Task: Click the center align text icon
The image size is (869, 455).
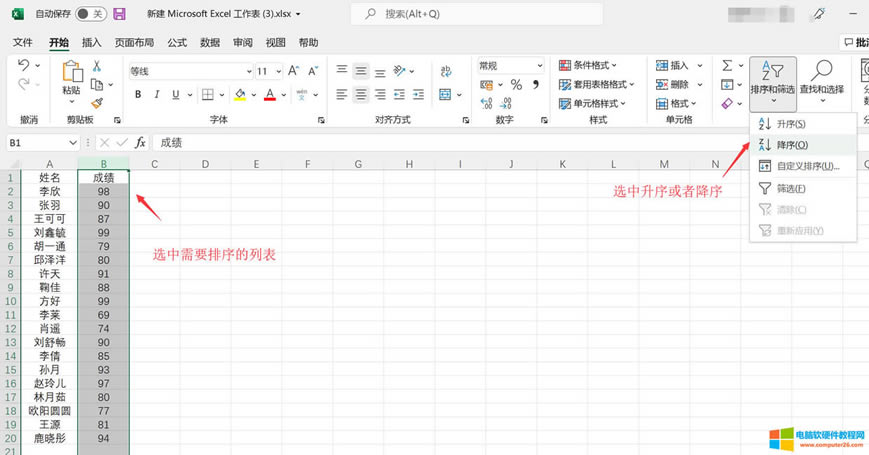Action: pos(361,95)
